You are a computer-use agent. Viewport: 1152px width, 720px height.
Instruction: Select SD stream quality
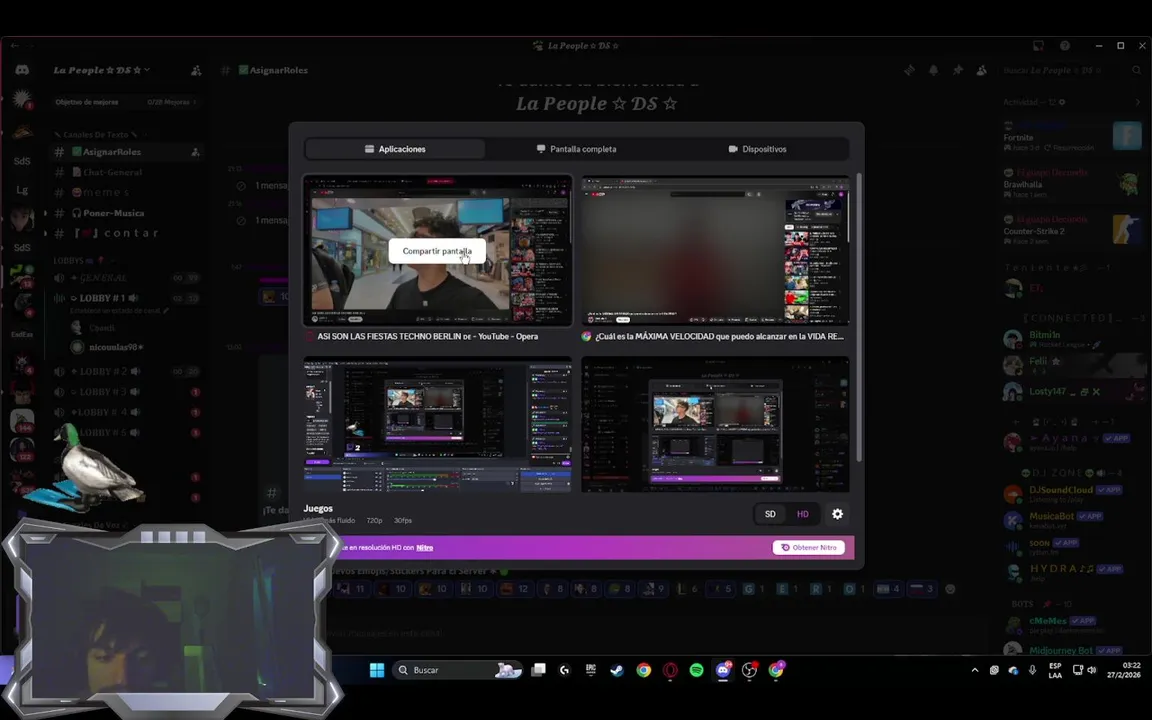[x=770, y=514]
